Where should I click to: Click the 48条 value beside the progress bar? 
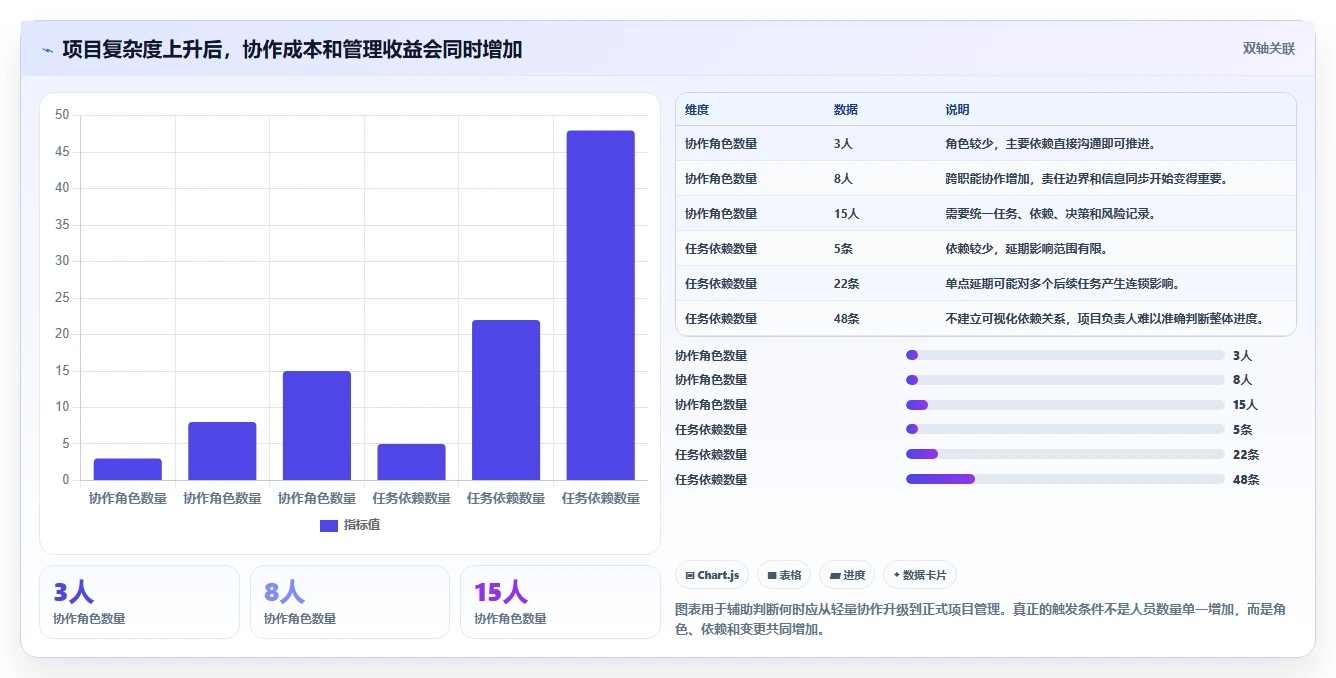point(1246,480)
